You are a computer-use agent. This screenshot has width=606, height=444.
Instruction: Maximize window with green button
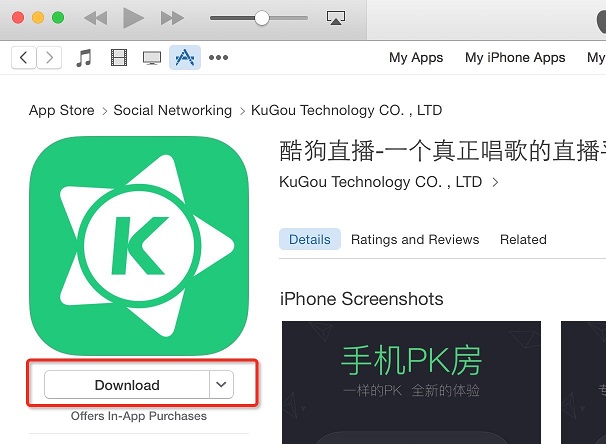(58, 18)
